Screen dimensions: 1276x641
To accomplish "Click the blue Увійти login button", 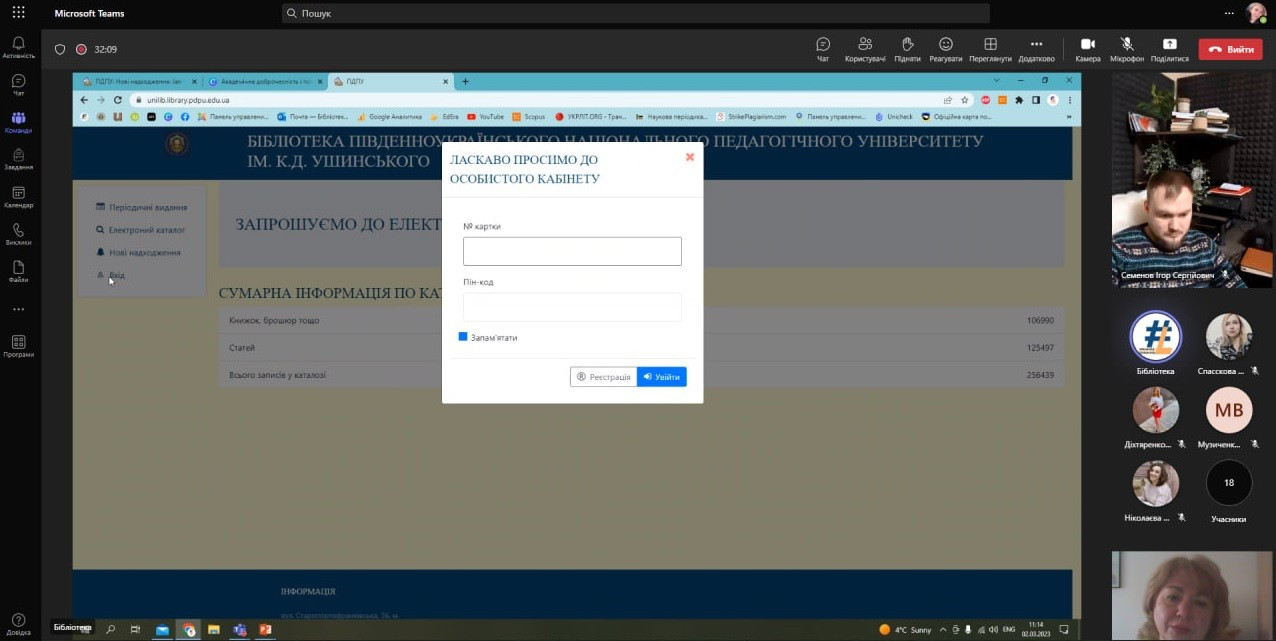I will (662, 377).
